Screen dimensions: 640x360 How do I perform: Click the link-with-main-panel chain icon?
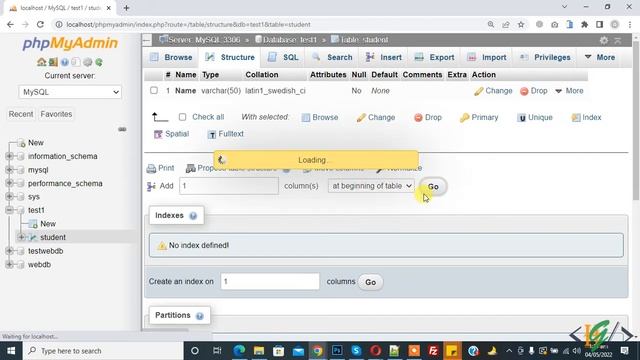click(x=122, y=129)
